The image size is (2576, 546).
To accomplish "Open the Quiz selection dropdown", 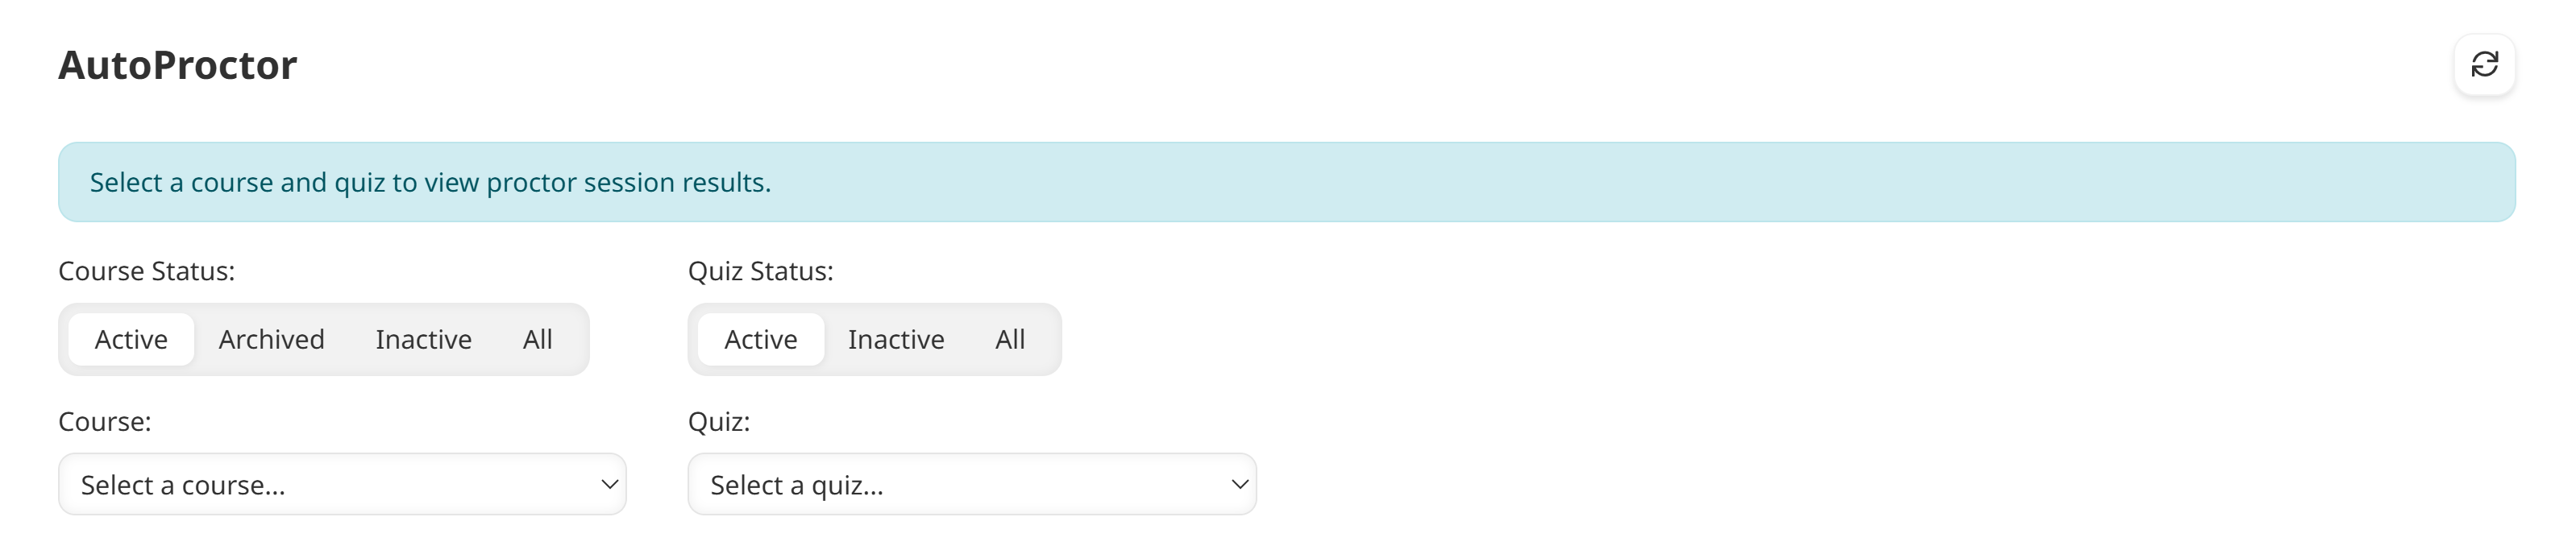I will point(971,485).
